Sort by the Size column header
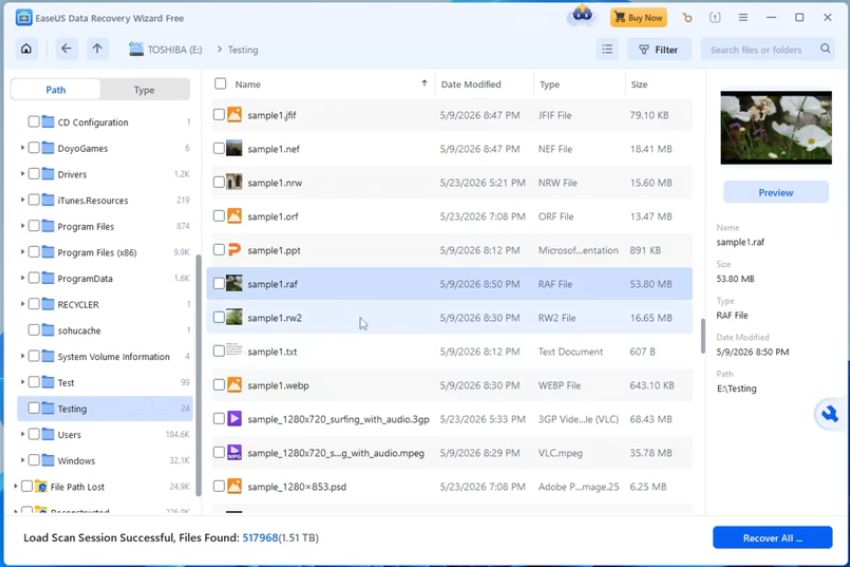Screen dimensions: 850x567 (639, 84)
